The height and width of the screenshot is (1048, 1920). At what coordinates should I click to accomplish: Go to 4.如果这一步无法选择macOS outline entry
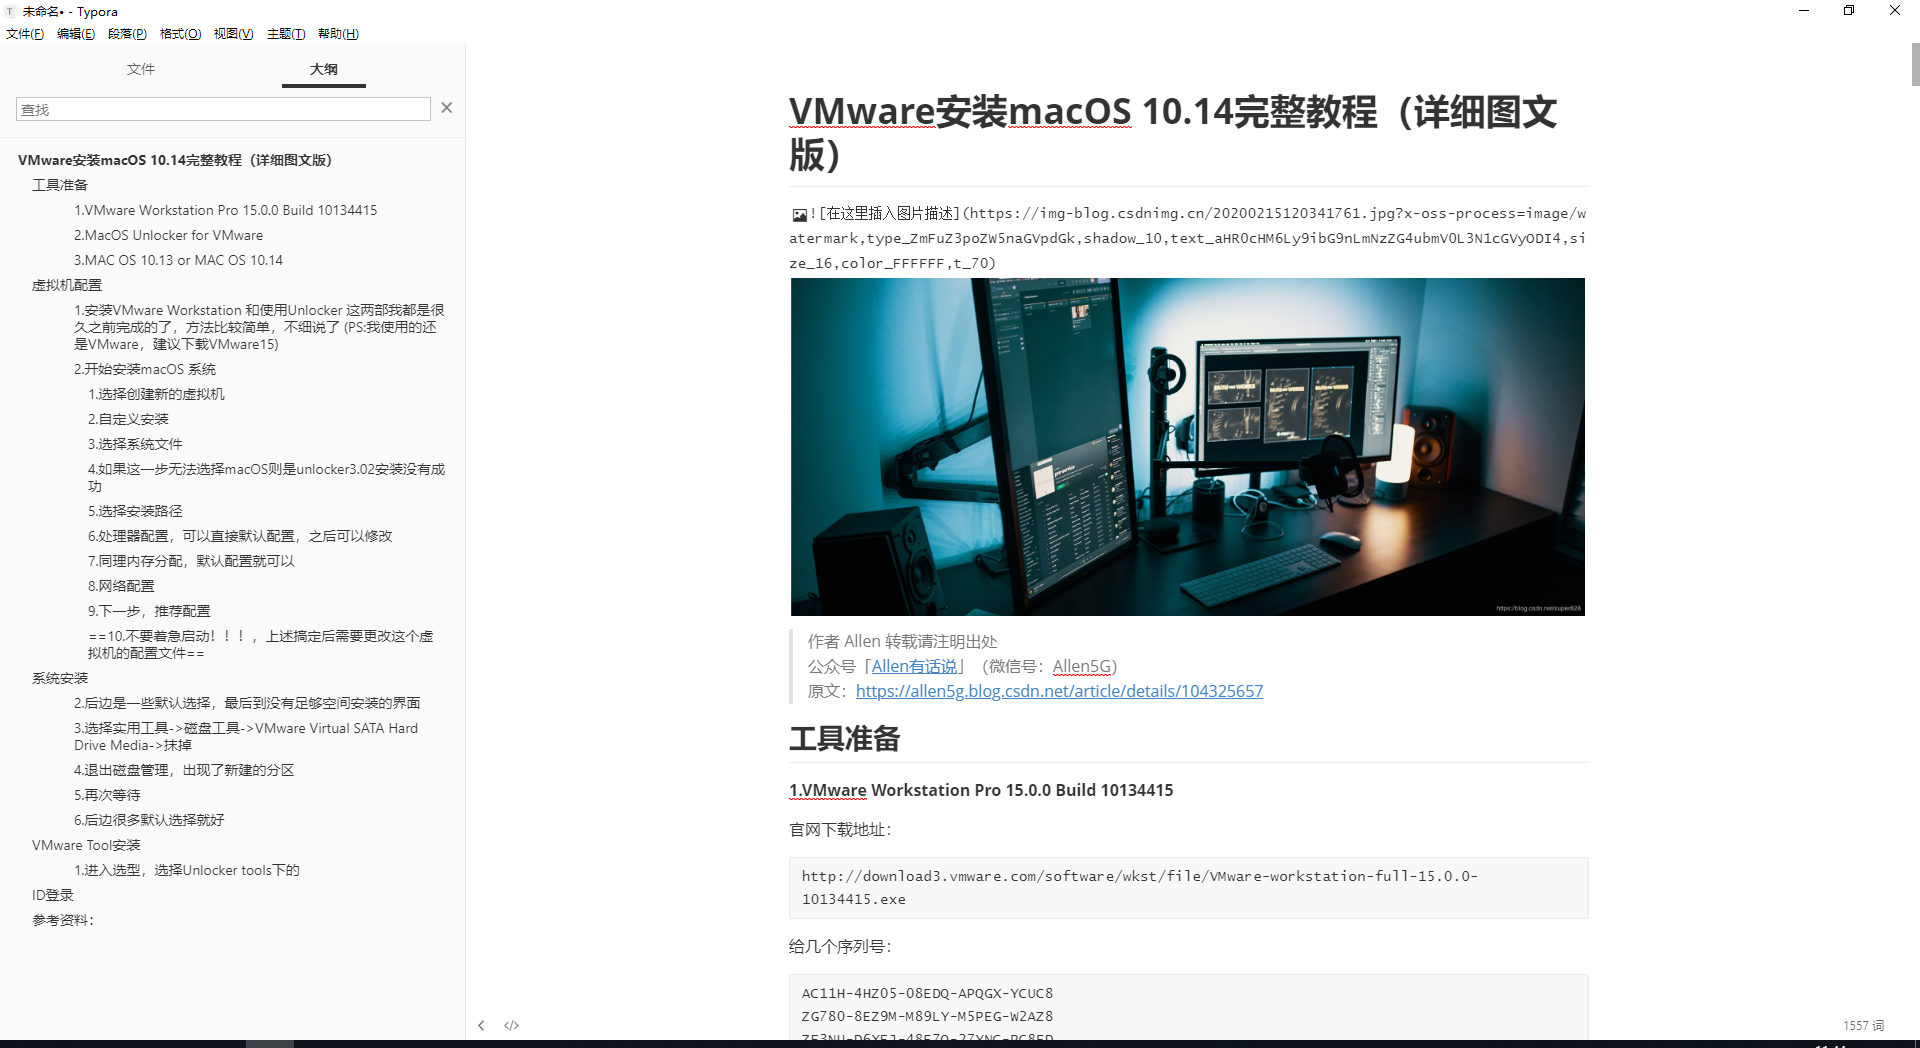point(266,477)
